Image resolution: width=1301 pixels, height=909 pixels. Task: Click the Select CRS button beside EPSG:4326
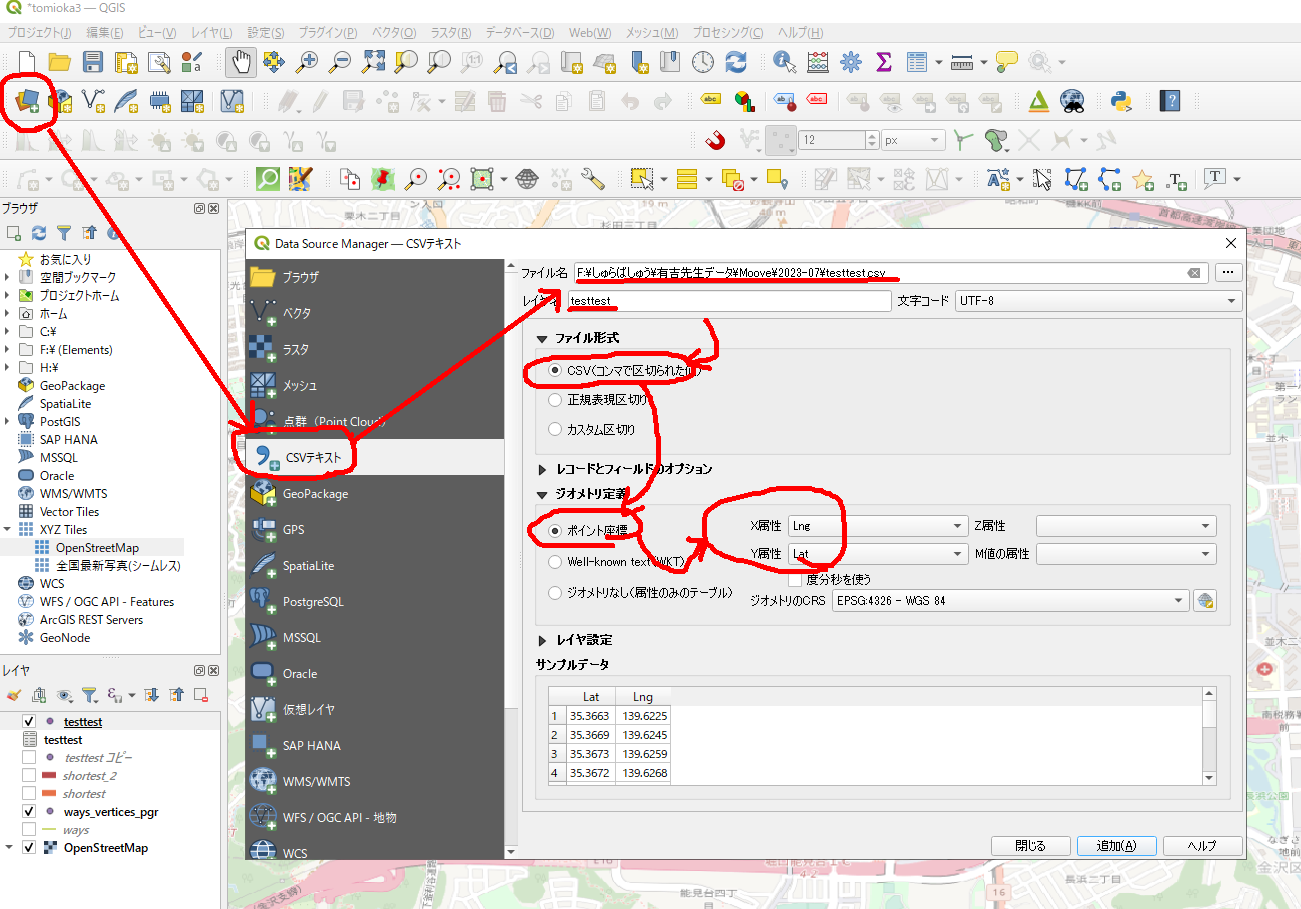1205,601
